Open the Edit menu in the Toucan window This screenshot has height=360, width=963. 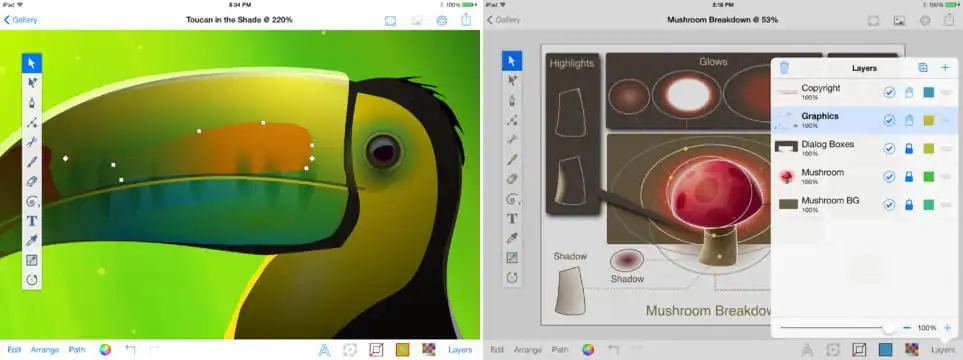point(14,350)
